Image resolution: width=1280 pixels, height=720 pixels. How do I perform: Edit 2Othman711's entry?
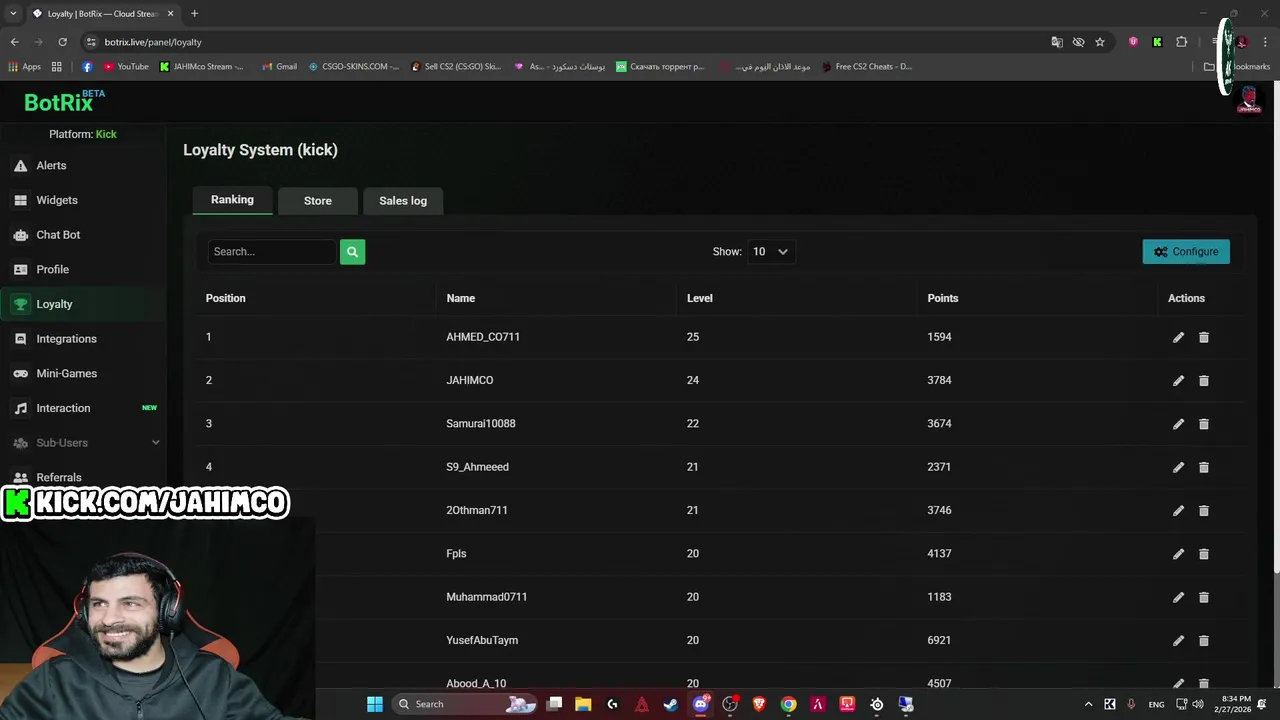(1178, 511)
